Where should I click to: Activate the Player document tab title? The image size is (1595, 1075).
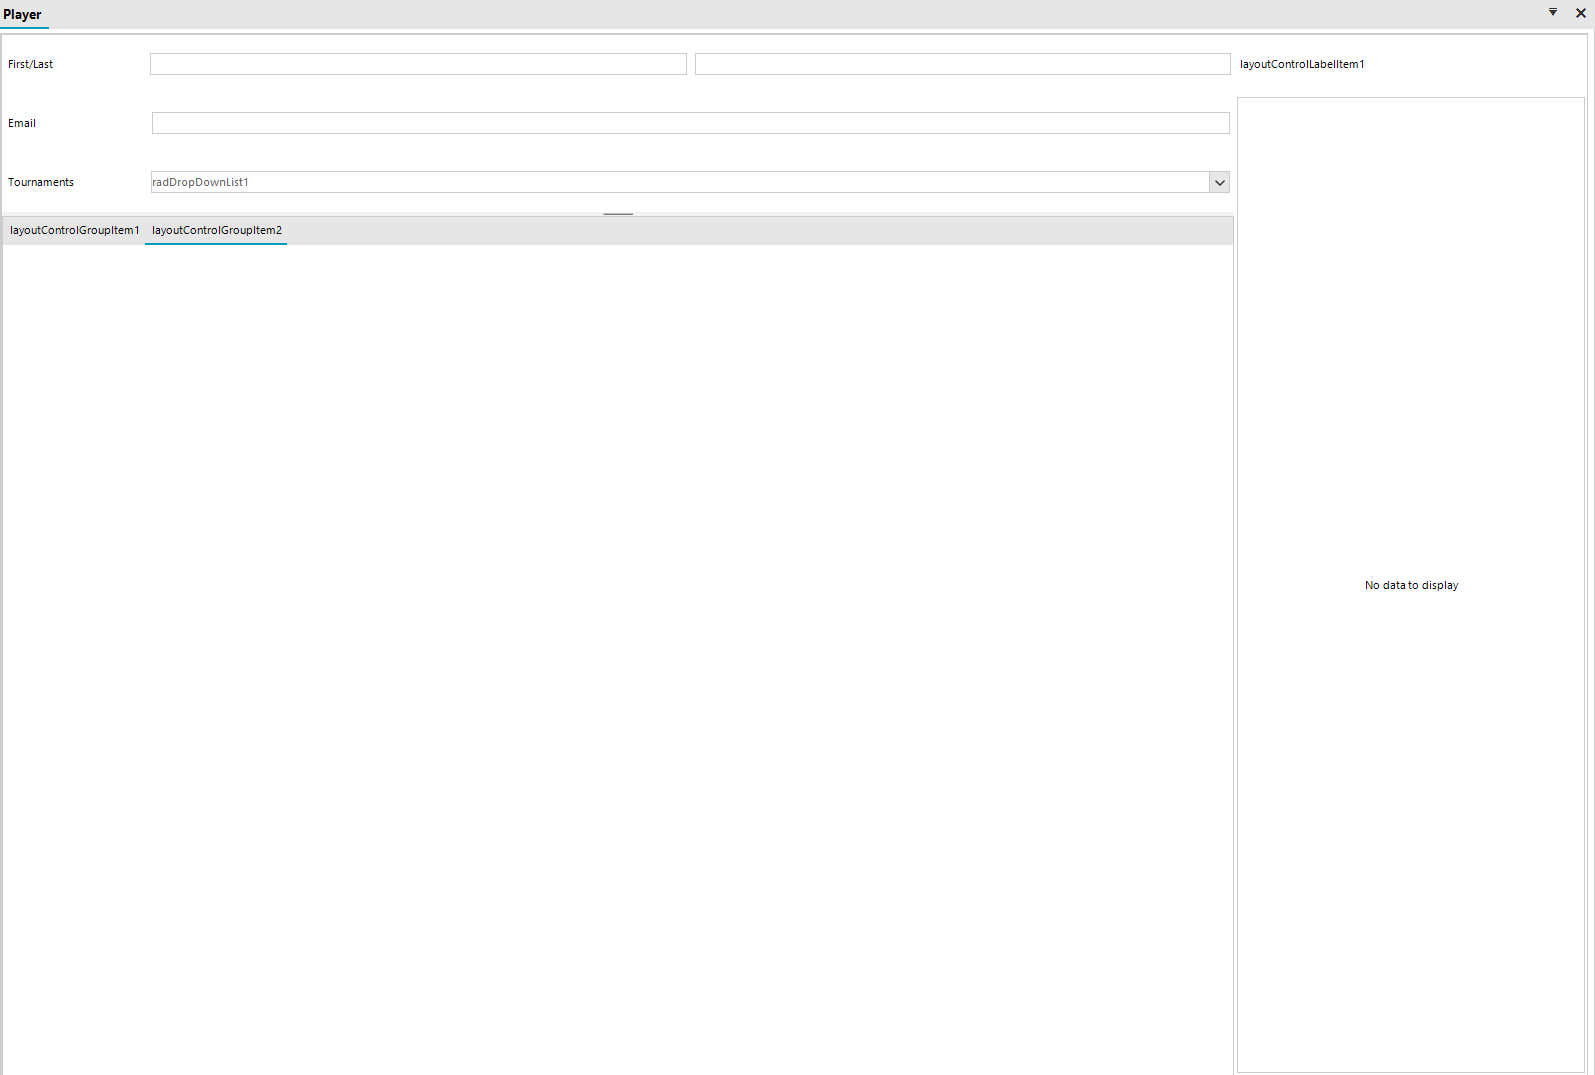click(23, 14)
